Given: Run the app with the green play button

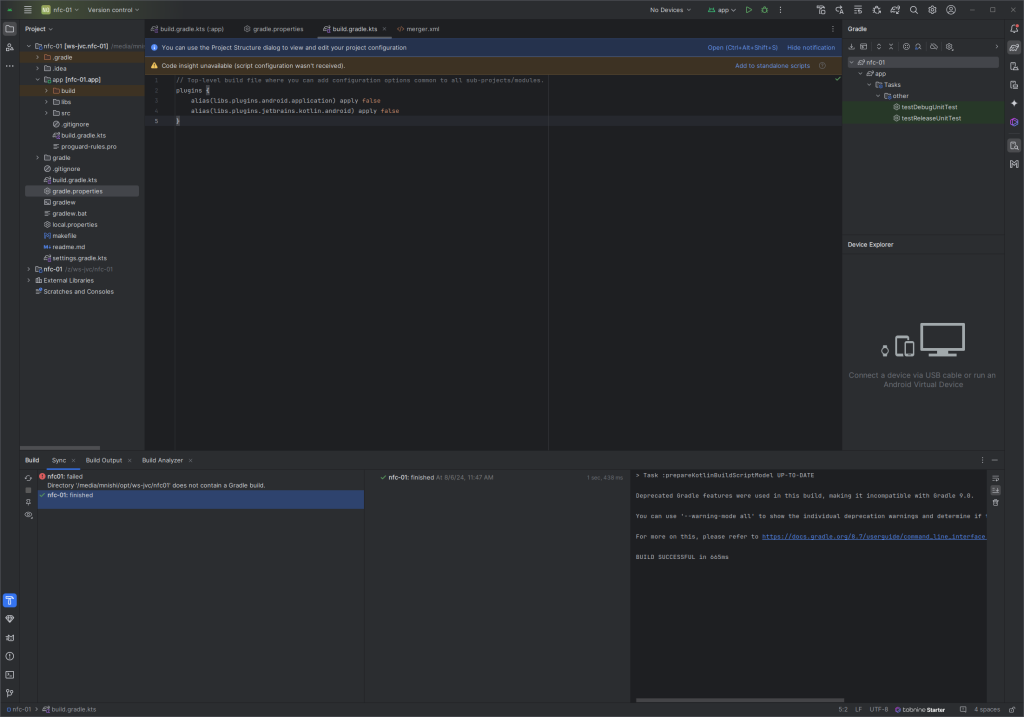Looking at the screenshot, I should (748, 10).
